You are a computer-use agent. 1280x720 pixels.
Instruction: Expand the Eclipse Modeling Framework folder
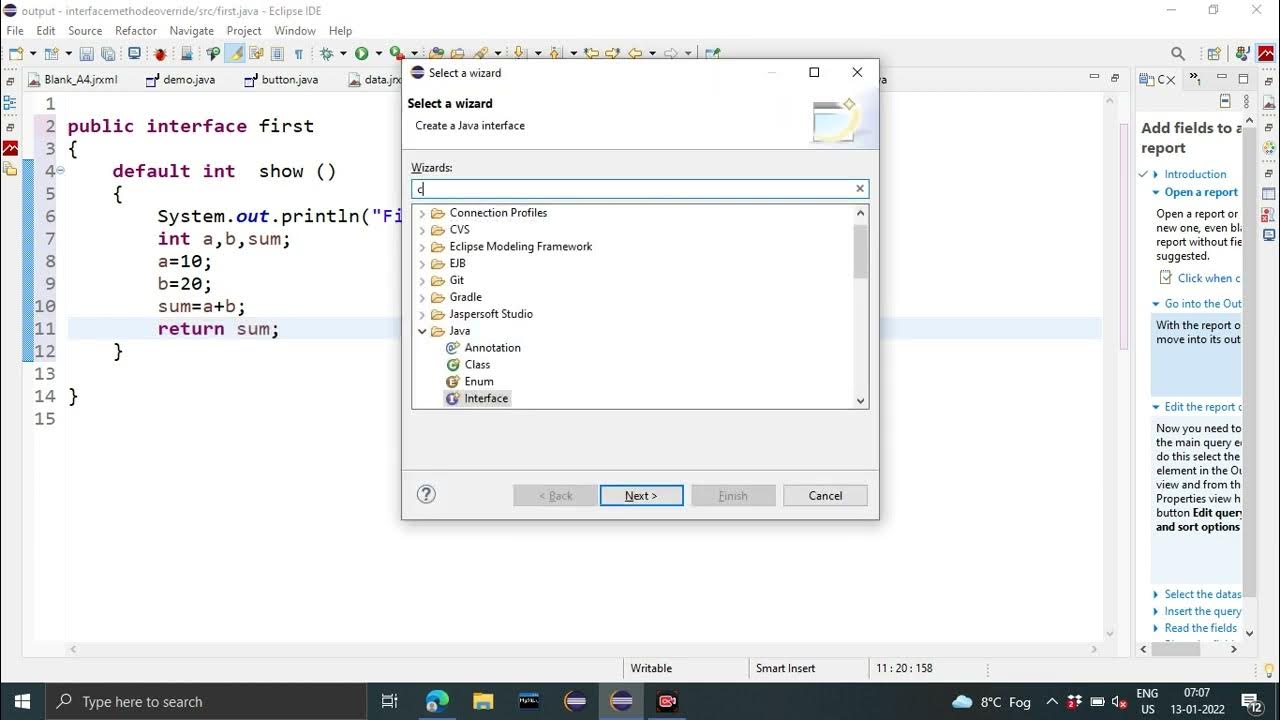pyautogui.click(x=422, y=247)
